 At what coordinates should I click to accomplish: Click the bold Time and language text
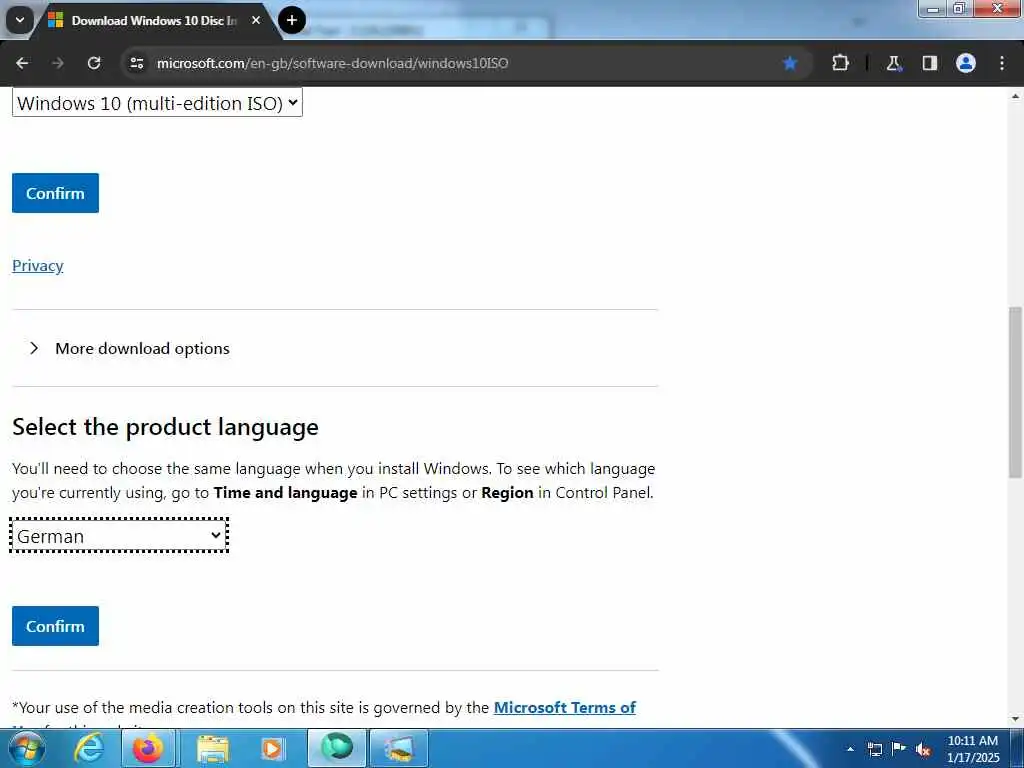pyautogui.click(x=285, y=492)
